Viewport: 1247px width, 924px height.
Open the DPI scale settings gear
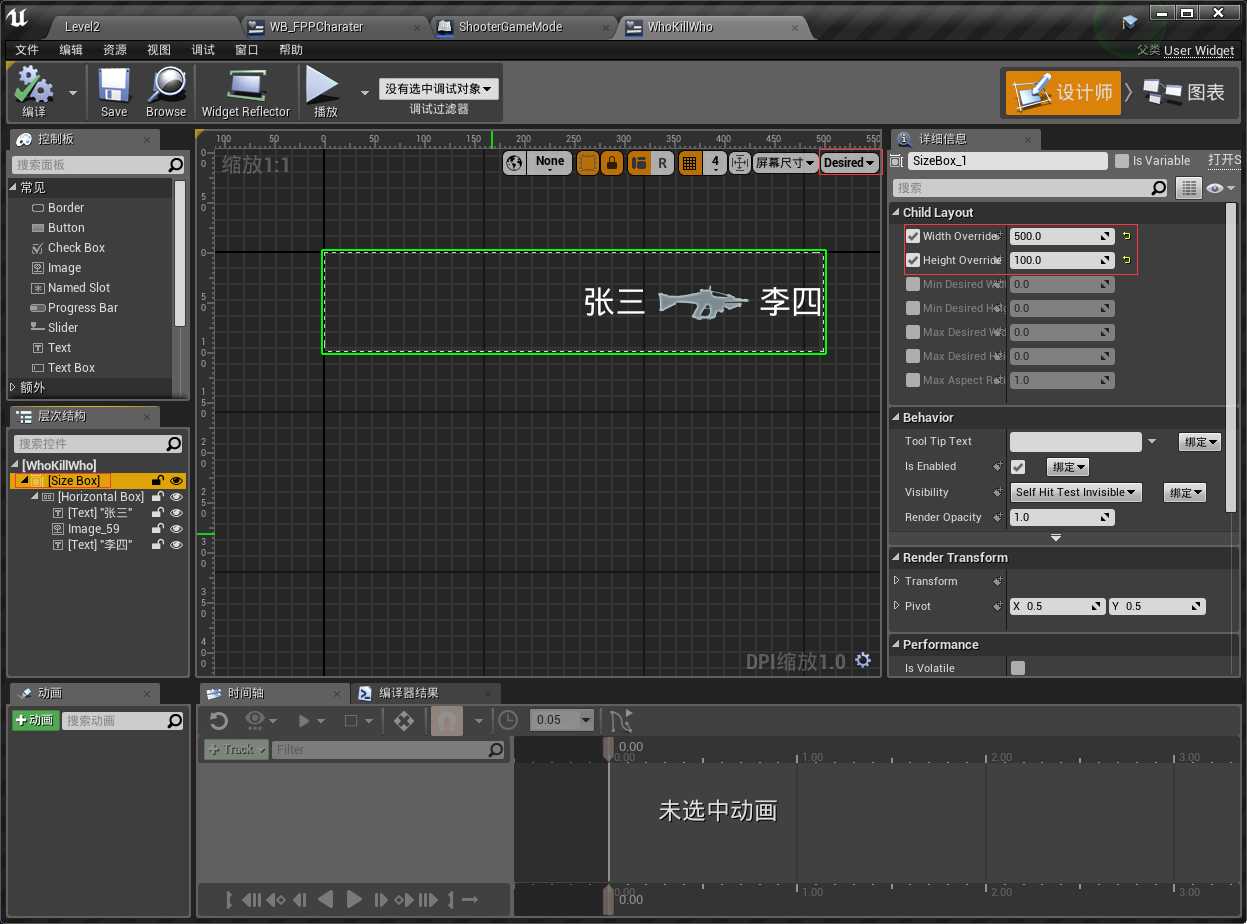[864, 661]
